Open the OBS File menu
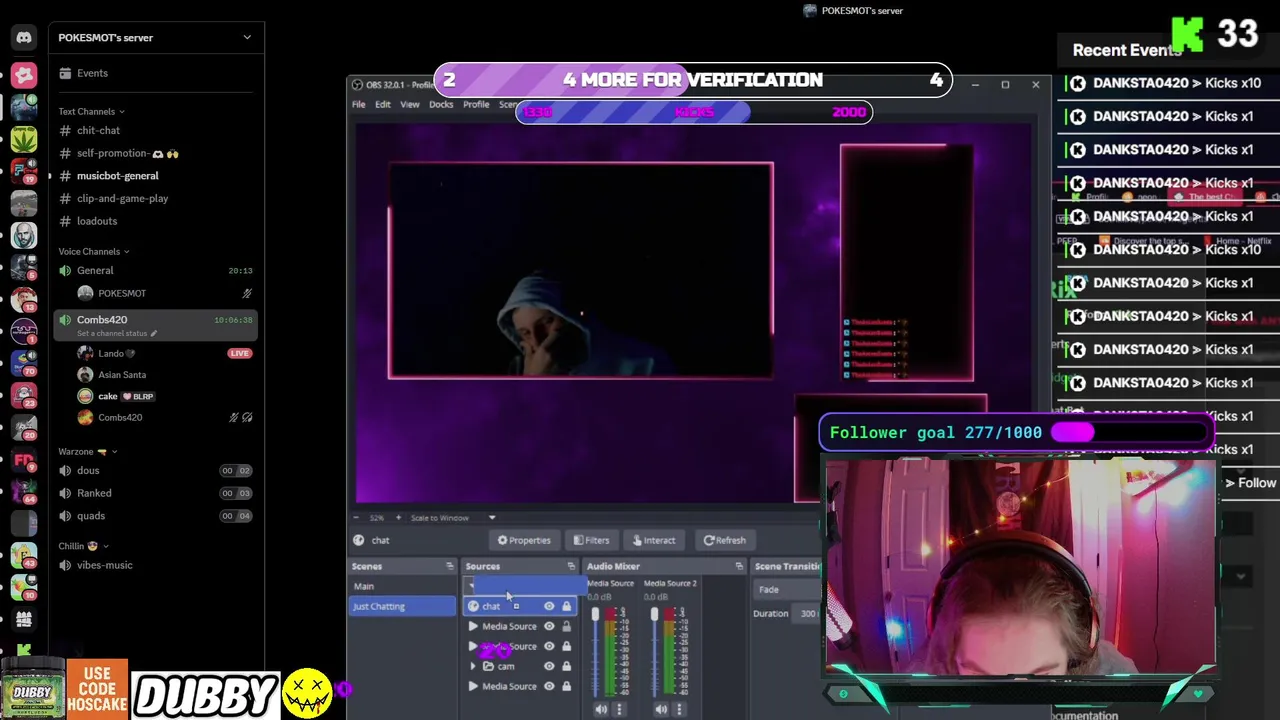Screen dimensions: 1280x720 [x=358, y=105]
